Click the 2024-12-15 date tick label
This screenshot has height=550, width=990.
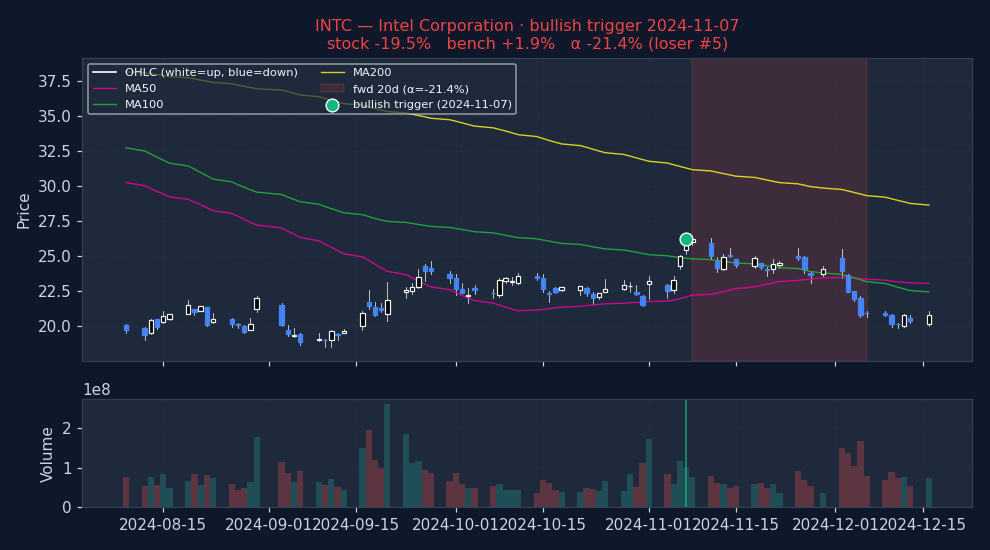(923, 525)
